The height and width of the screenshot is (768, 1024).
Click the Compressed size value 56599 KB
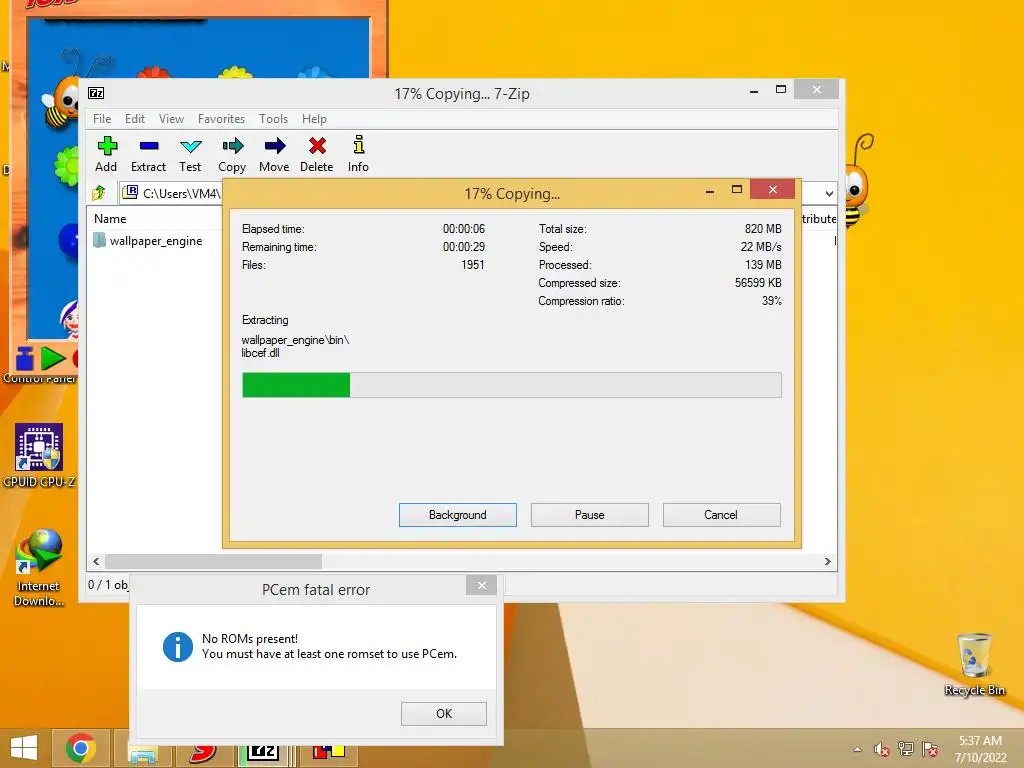(x=758, y=283)
